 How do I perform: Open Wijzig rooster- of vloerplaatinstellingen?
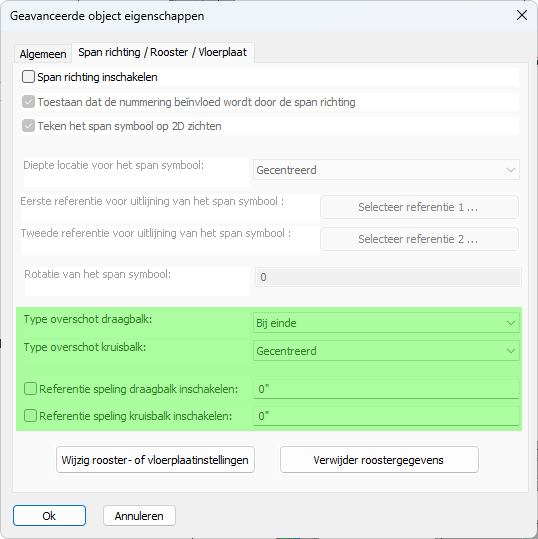[x=155, y=460]
